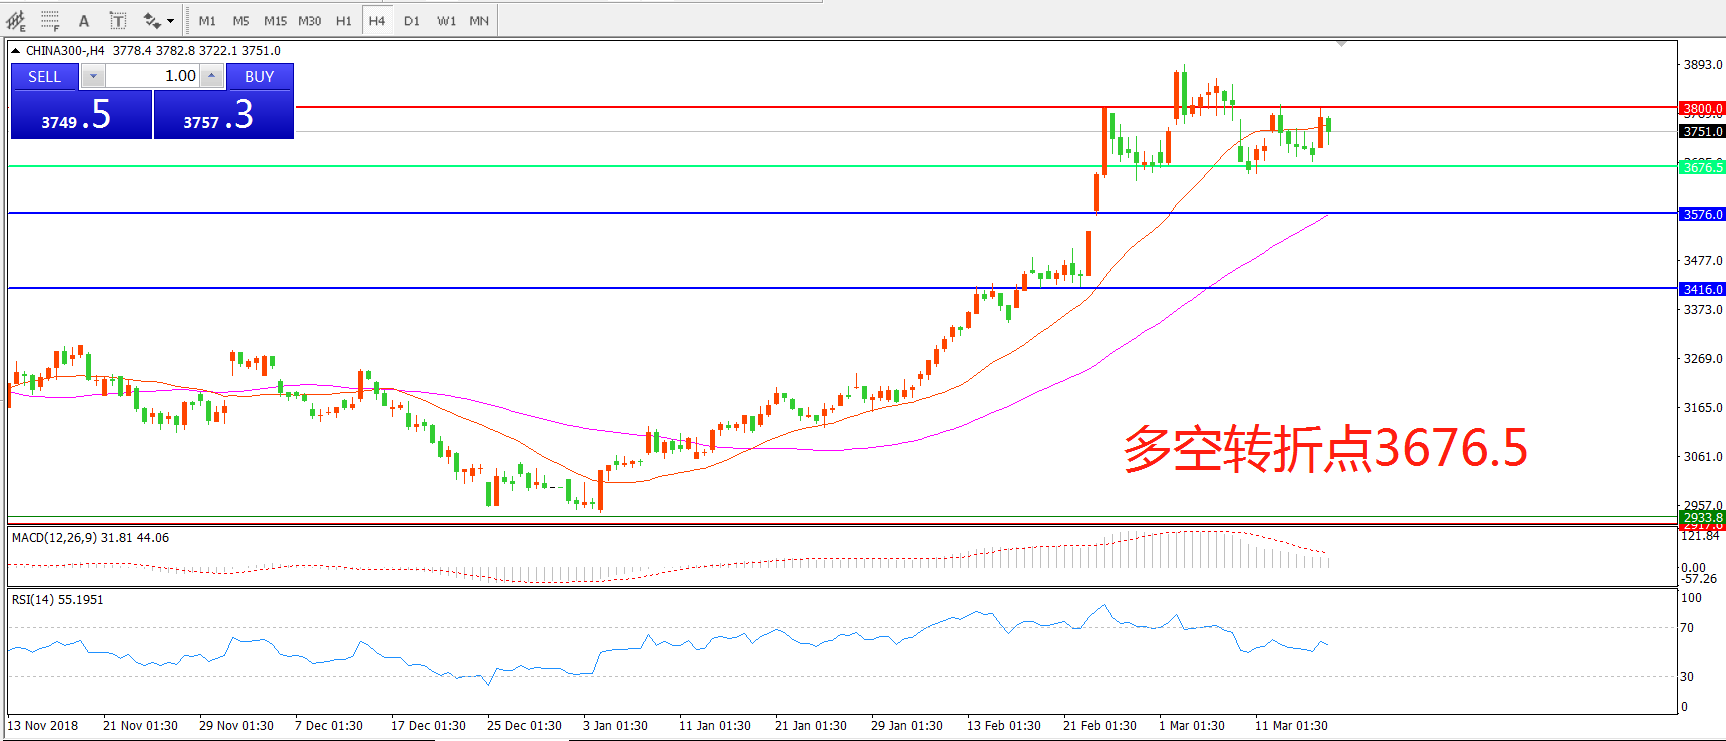Click the Arrows objects tool icon
Image resolution: width=1726 pixels, height=741 pixels.
[152, 20]
